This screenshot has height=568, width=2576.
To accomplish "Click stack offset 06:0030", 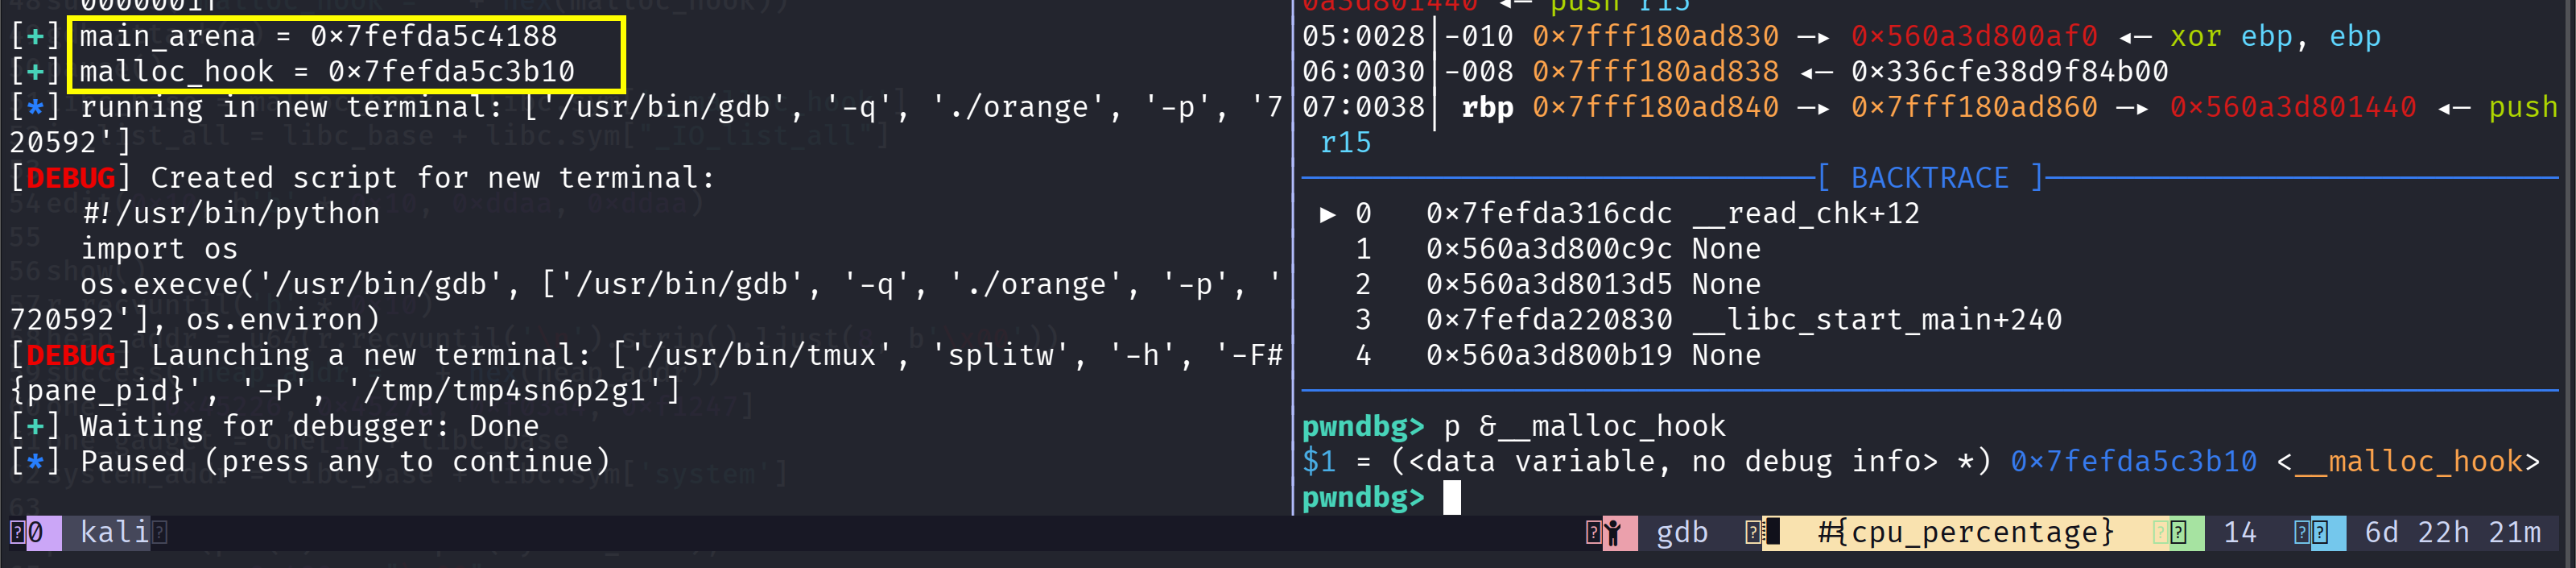I will 1363,72.
